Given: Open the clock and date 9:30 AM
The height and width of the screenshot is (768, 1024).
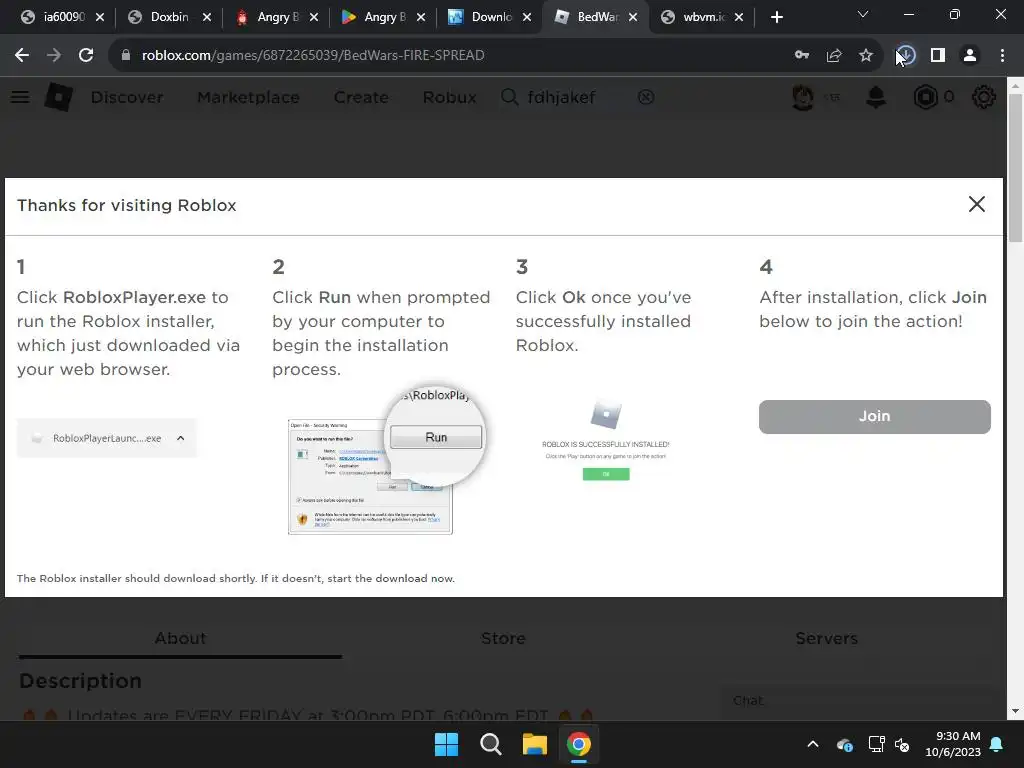Looking at the screenshot, I should tap(953, 744).
